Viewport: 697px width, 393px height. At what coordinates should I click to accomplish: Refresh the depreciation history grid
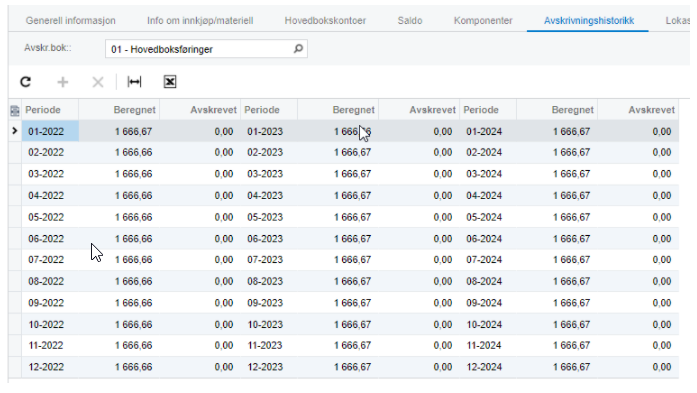26,82
